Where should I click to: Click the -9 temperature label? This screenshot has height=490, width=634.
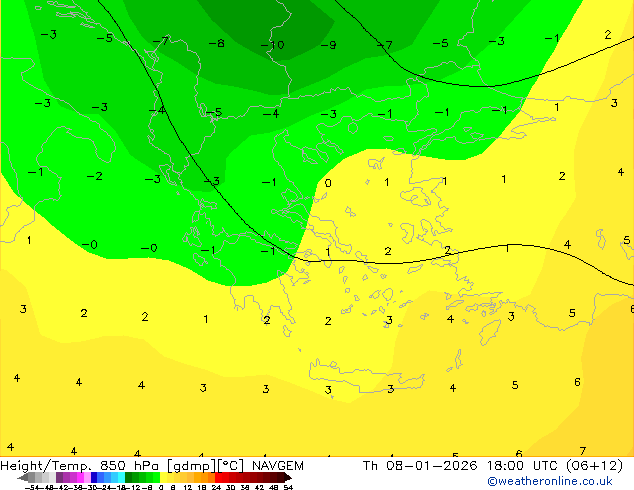[x=328, y=45]
